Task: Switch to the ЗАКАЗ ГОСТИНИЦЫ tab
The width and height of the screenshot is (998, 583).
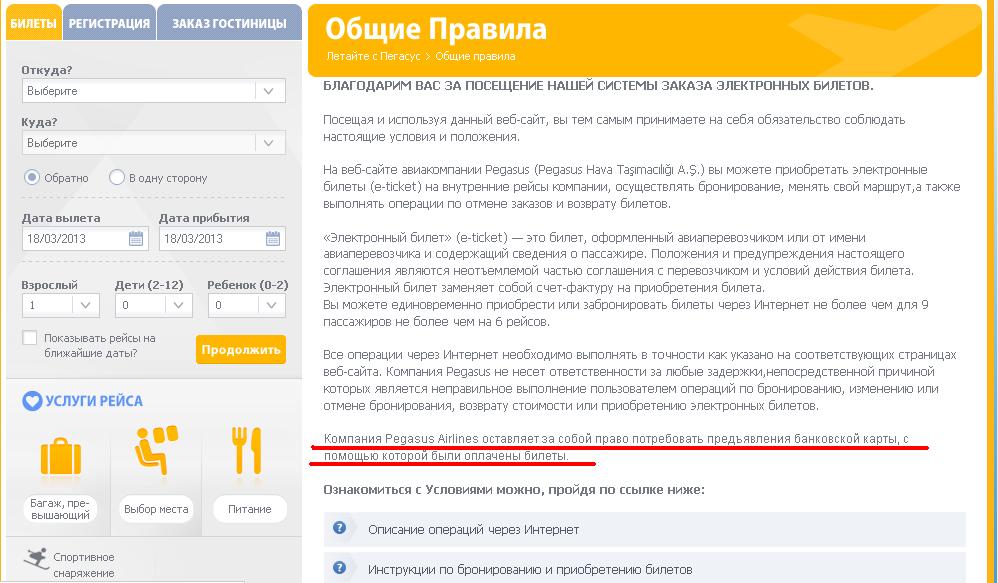Action: (x=229, y=23)
